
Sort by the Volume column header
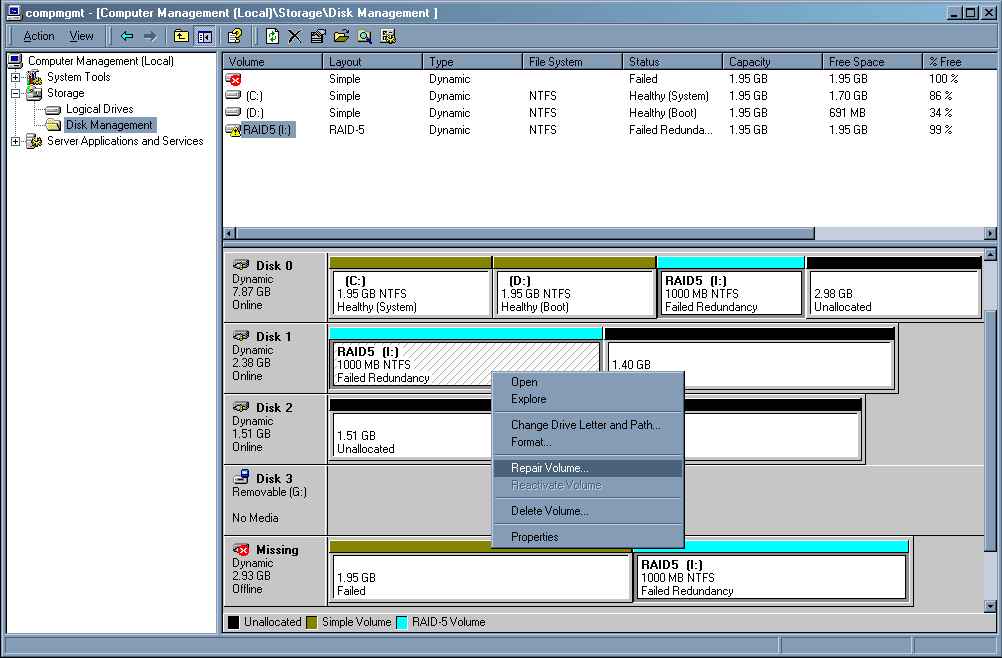click(273, 62)
